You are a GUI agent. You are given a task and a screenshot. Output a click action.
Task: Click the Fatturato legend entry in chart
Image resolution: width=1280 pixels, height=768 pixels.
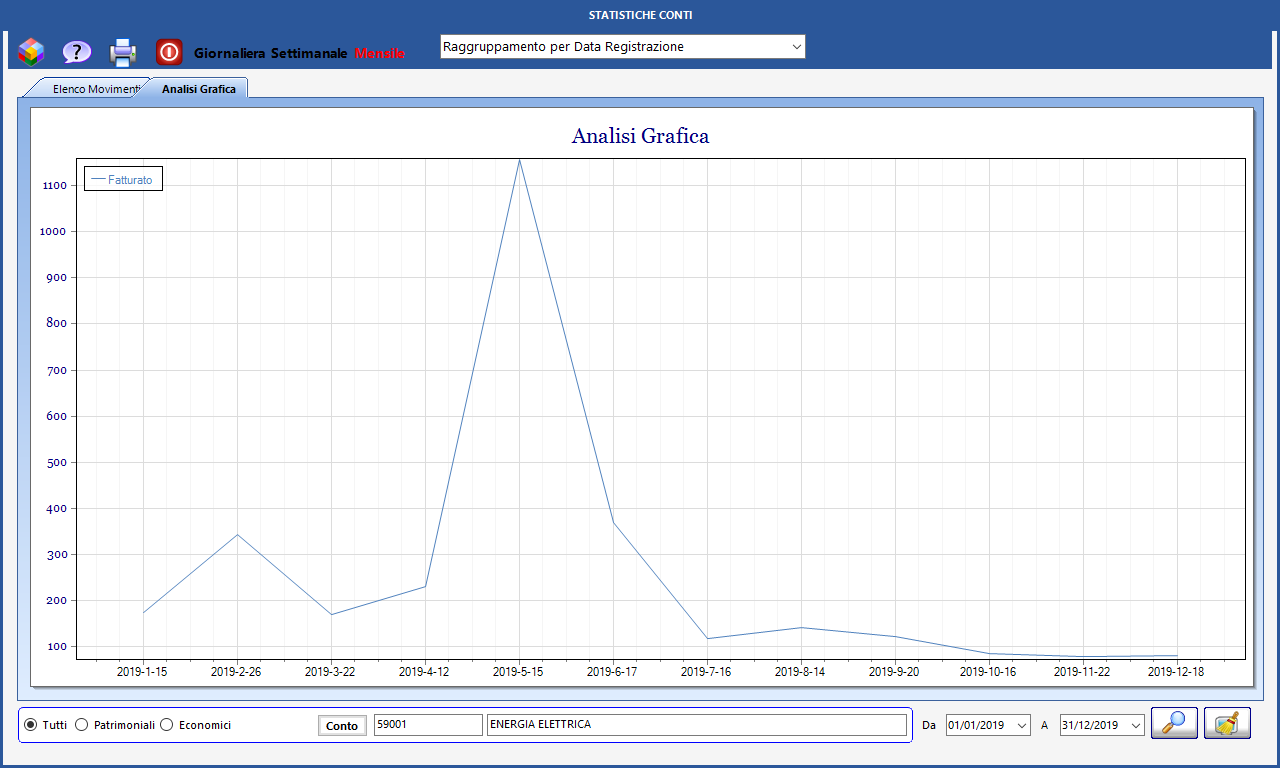(123, 179)
